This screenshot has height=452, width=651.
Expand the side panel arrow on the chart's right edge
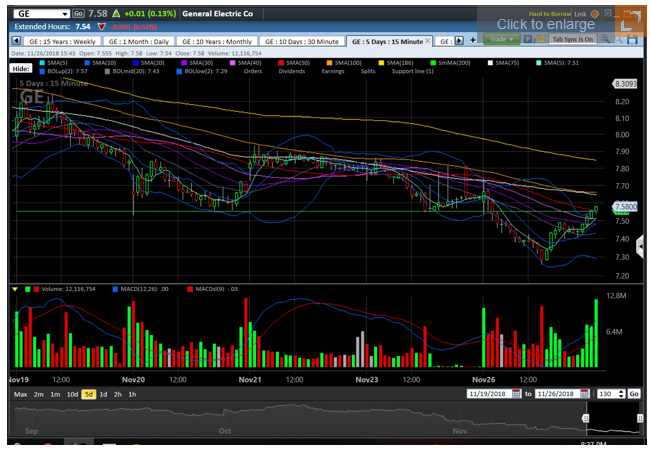click(x=639, y=247)
